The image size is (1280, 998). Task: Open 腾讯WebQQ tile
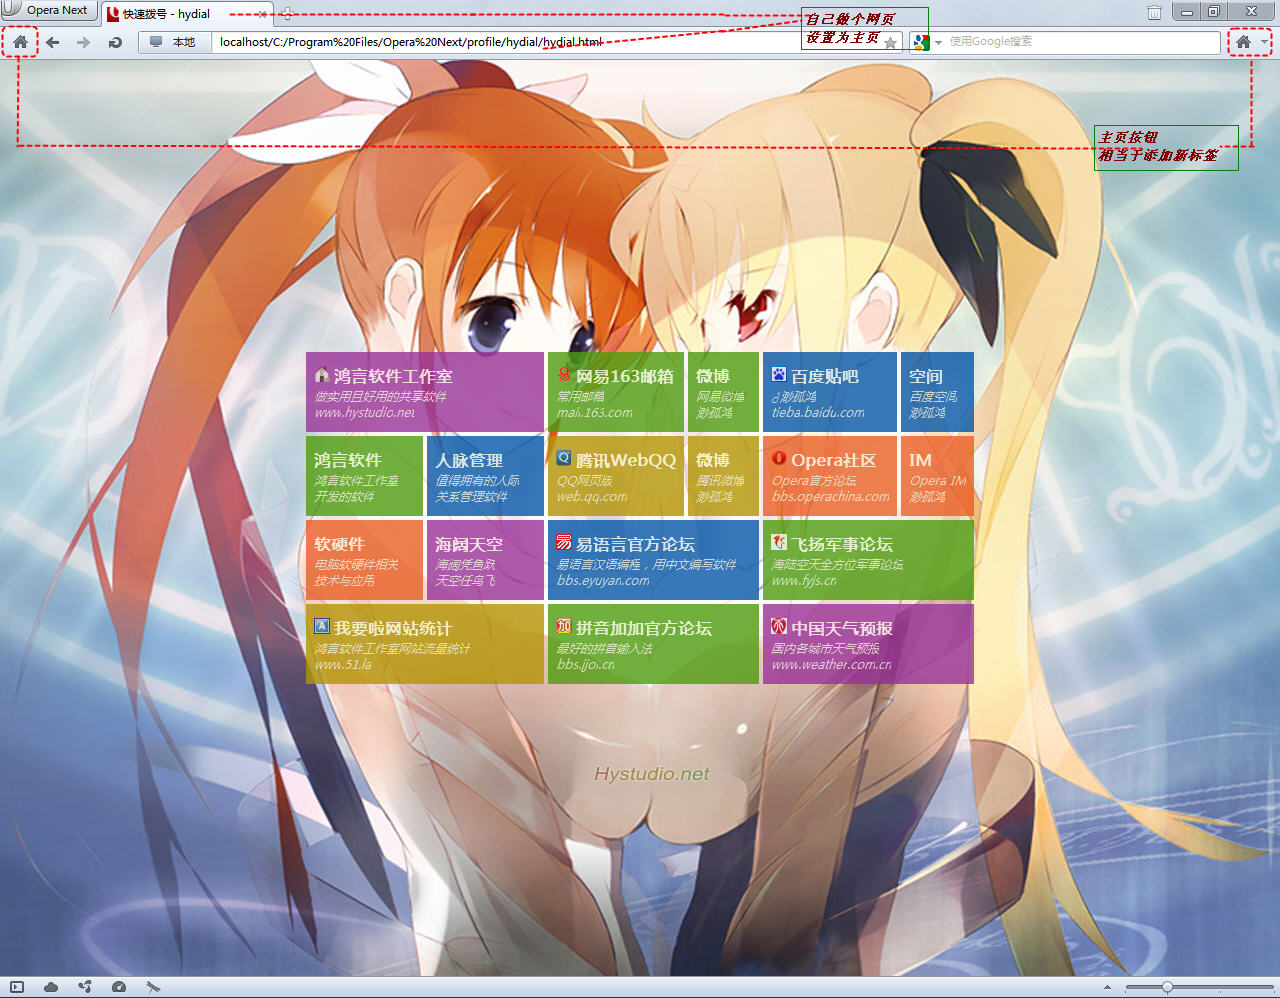click(x=616, y=476)
